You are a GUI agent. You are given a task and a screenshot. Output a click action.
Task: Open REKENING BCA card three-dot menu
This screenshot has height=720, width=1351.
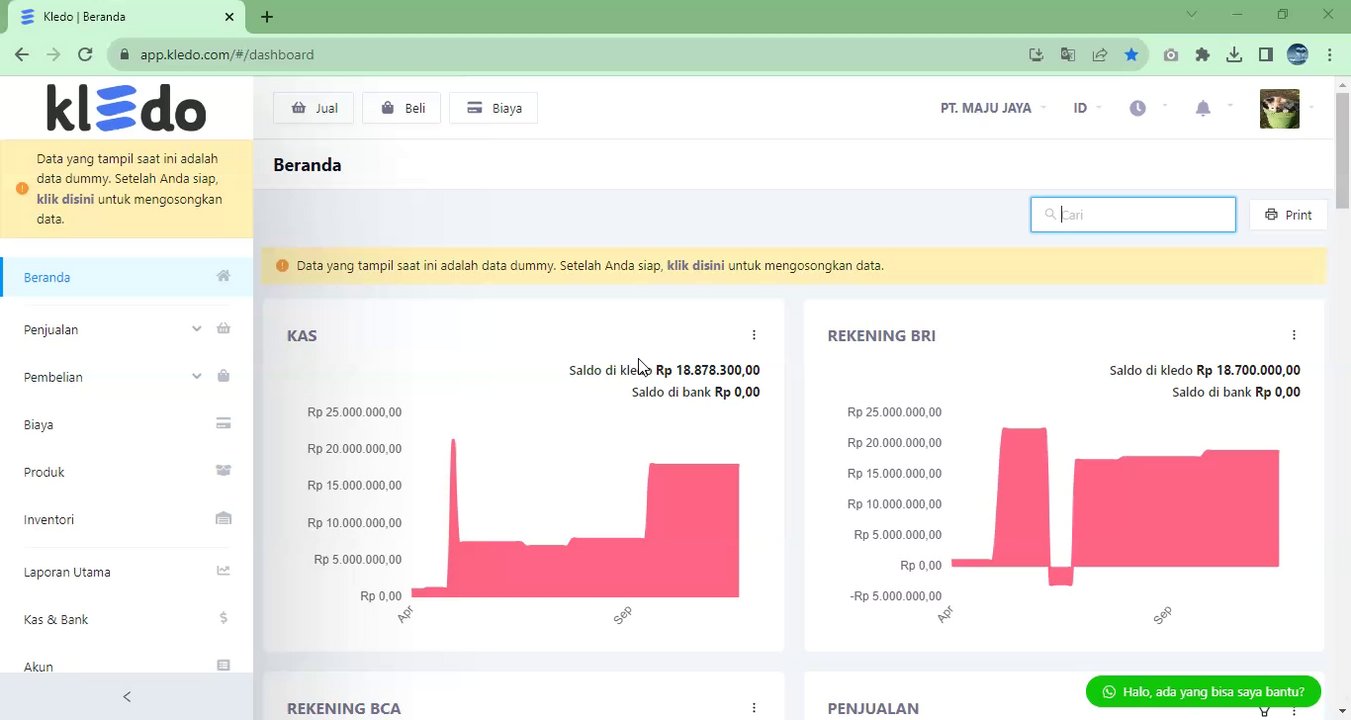click(754, 708)
